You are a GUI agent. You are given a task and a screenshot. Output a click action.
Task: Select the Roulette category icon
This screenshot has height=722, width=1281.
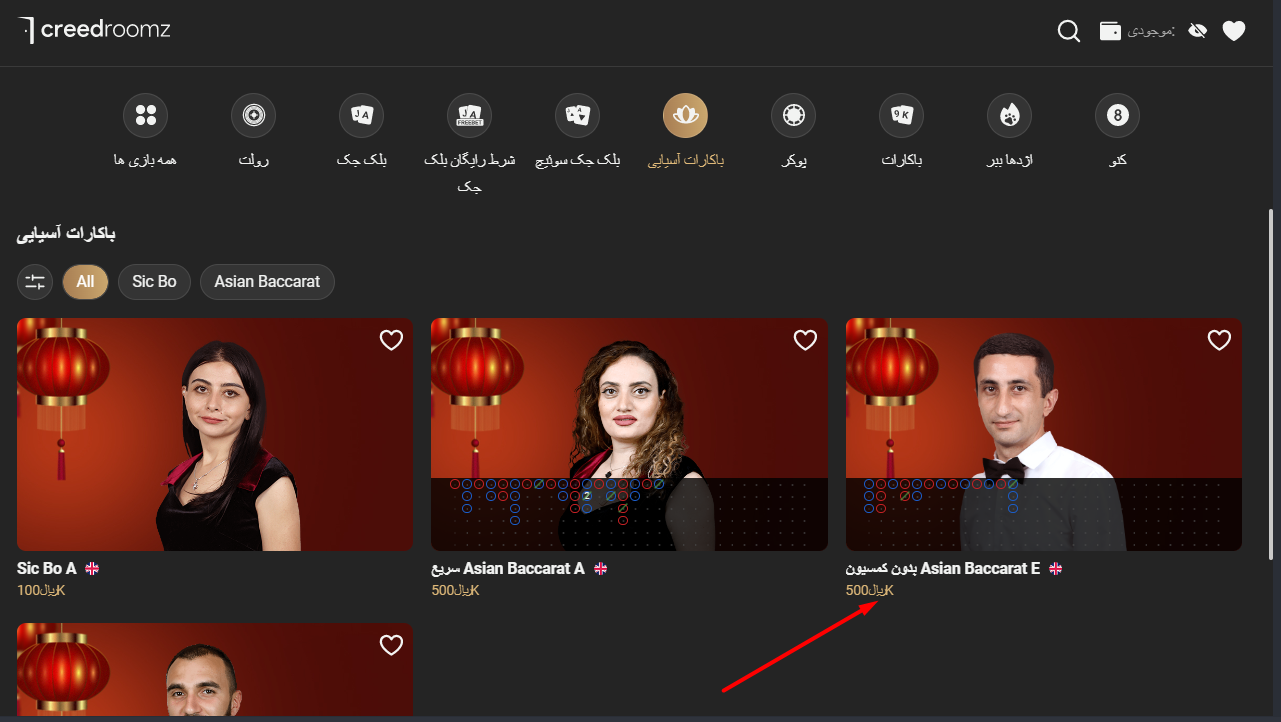point(253,116)
